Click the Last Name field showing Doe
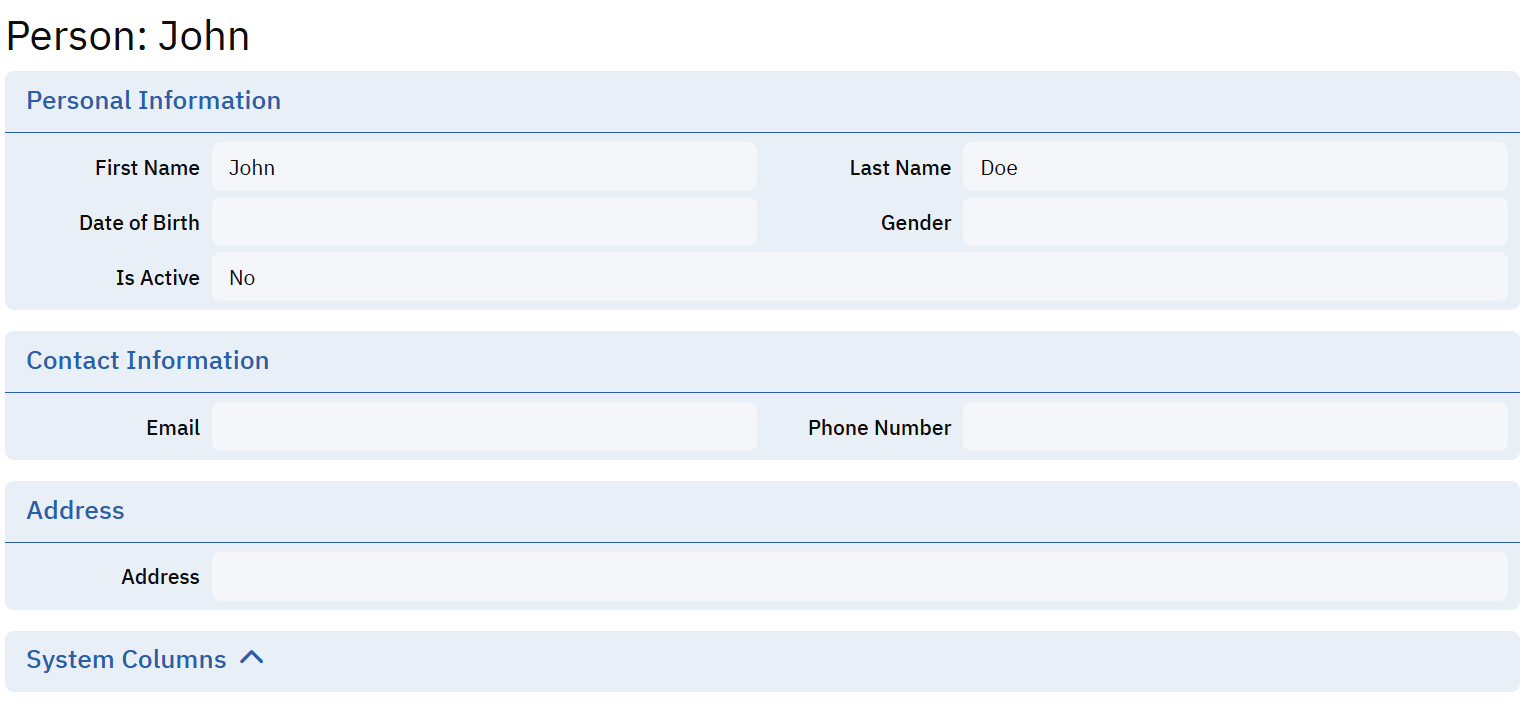 tap(1234, 167)
